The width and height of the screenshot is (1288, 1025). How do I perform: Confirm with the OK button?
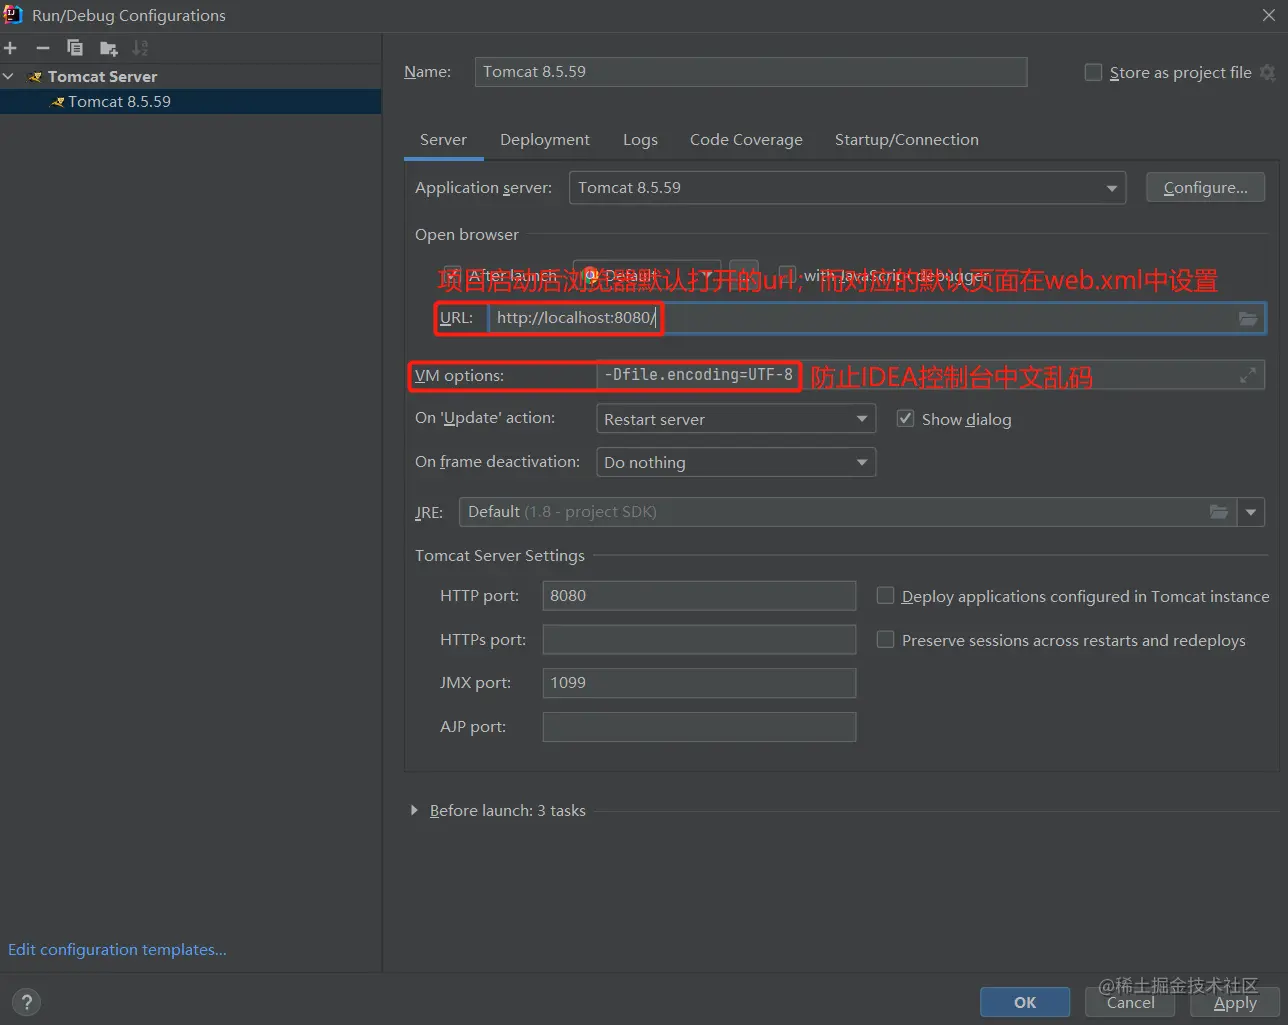(x=1025, y=1002)
